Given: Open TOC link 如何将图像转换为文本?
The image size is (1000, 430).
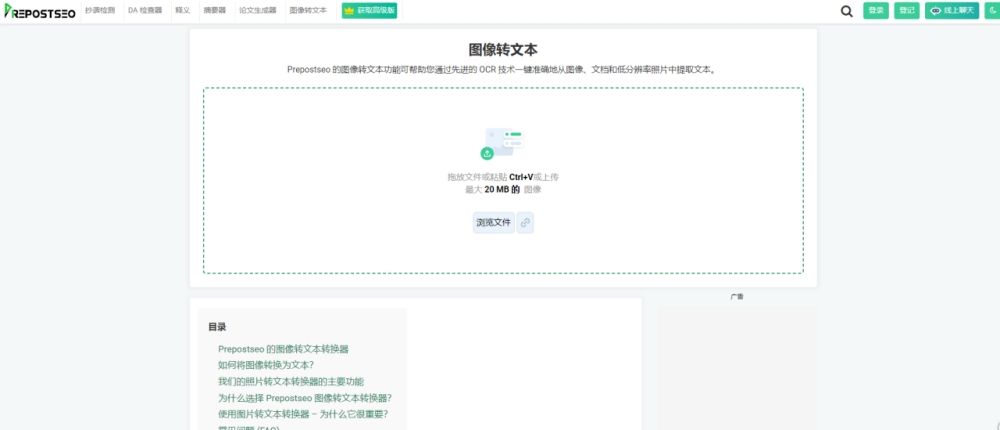Looking at the screenshot, I should click(x=266, y=366).
